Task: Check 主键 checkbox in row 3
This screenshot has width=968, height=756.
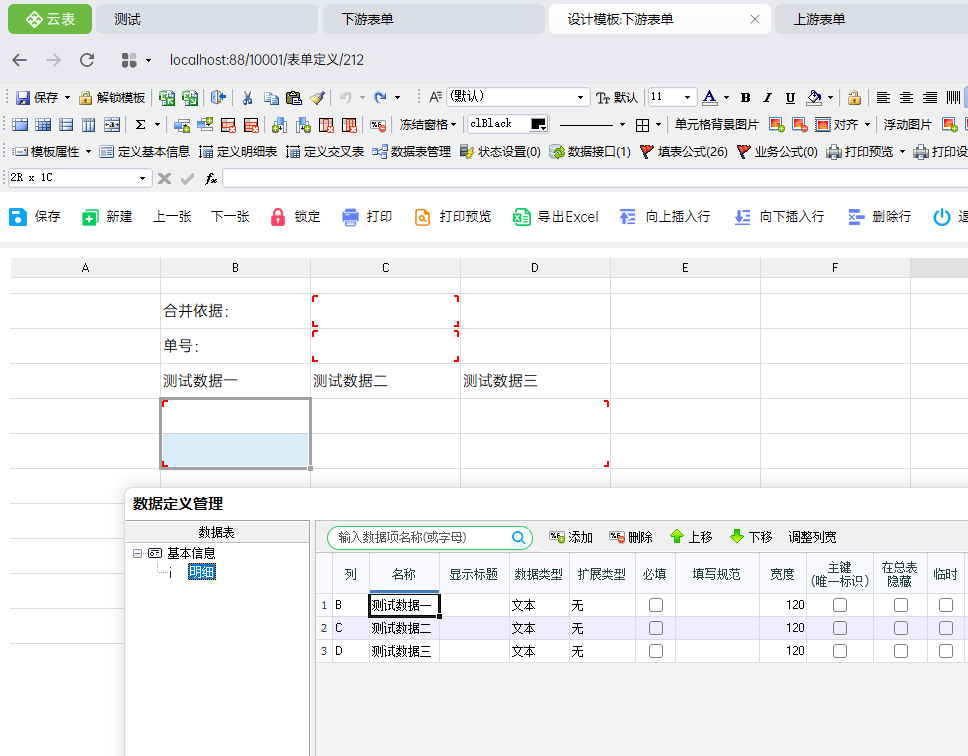Action: point(840,650)
